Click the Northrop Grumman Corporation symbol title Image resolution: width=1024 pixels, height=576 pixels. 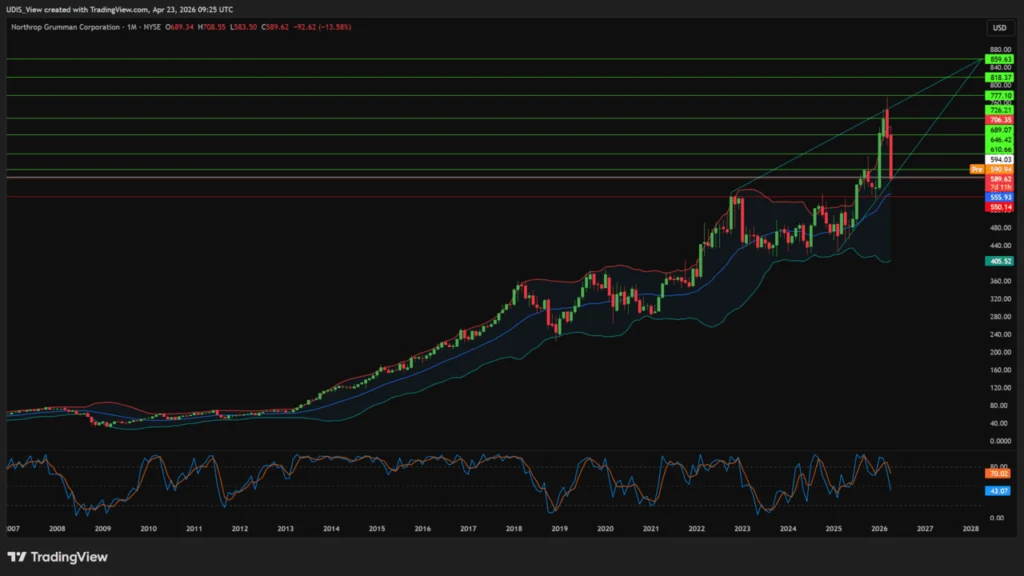(65, 27)
